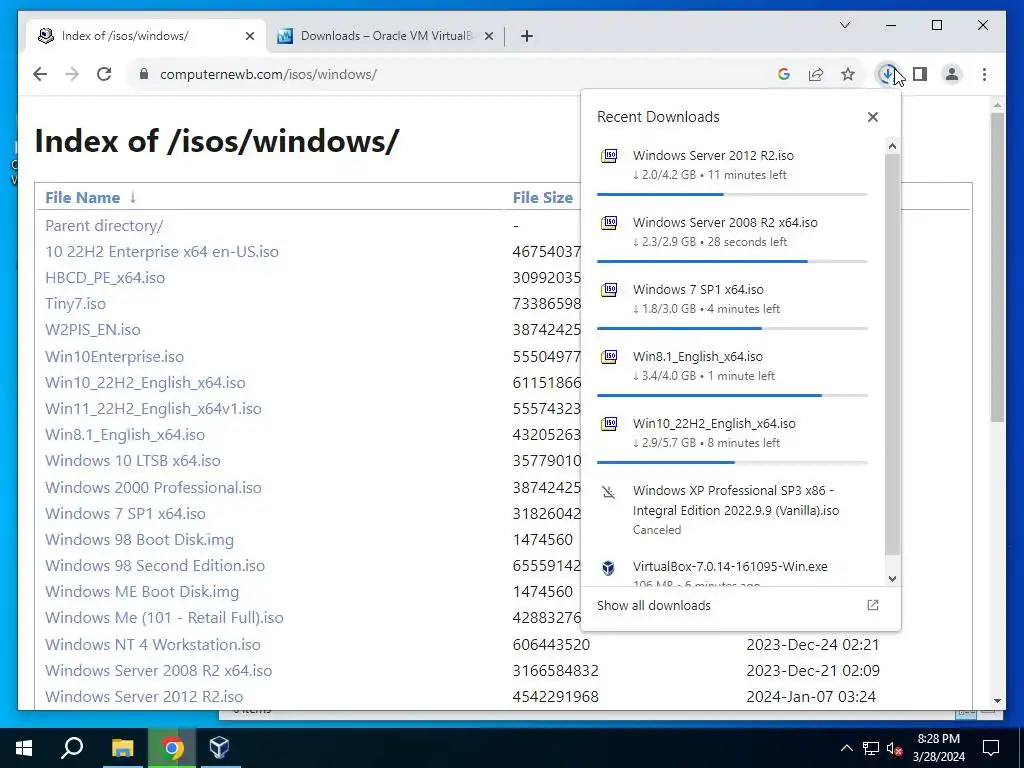1024x768 pixels.
Task: Show hidden system tray icons
Action: [x=846, y=748]
